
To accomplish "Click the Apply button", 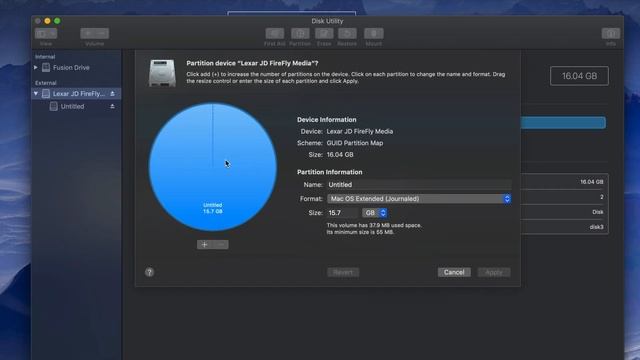I will point(494,272).
